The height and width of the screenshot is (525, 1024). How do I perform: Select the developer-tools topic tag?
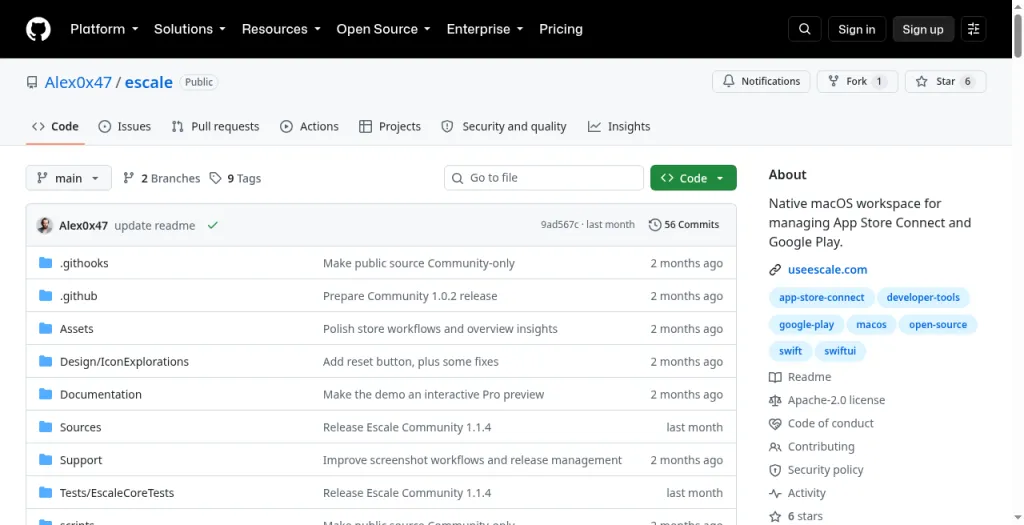[x=923, y=298]
